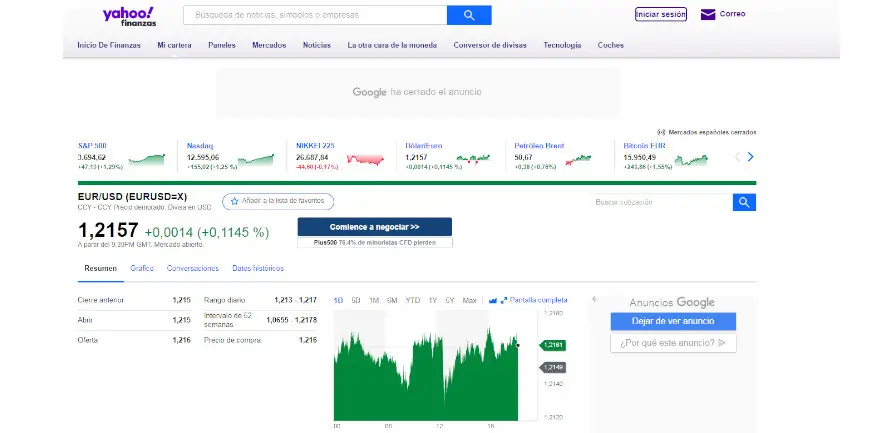Open the Mercados menu

(x=269, y=45)
